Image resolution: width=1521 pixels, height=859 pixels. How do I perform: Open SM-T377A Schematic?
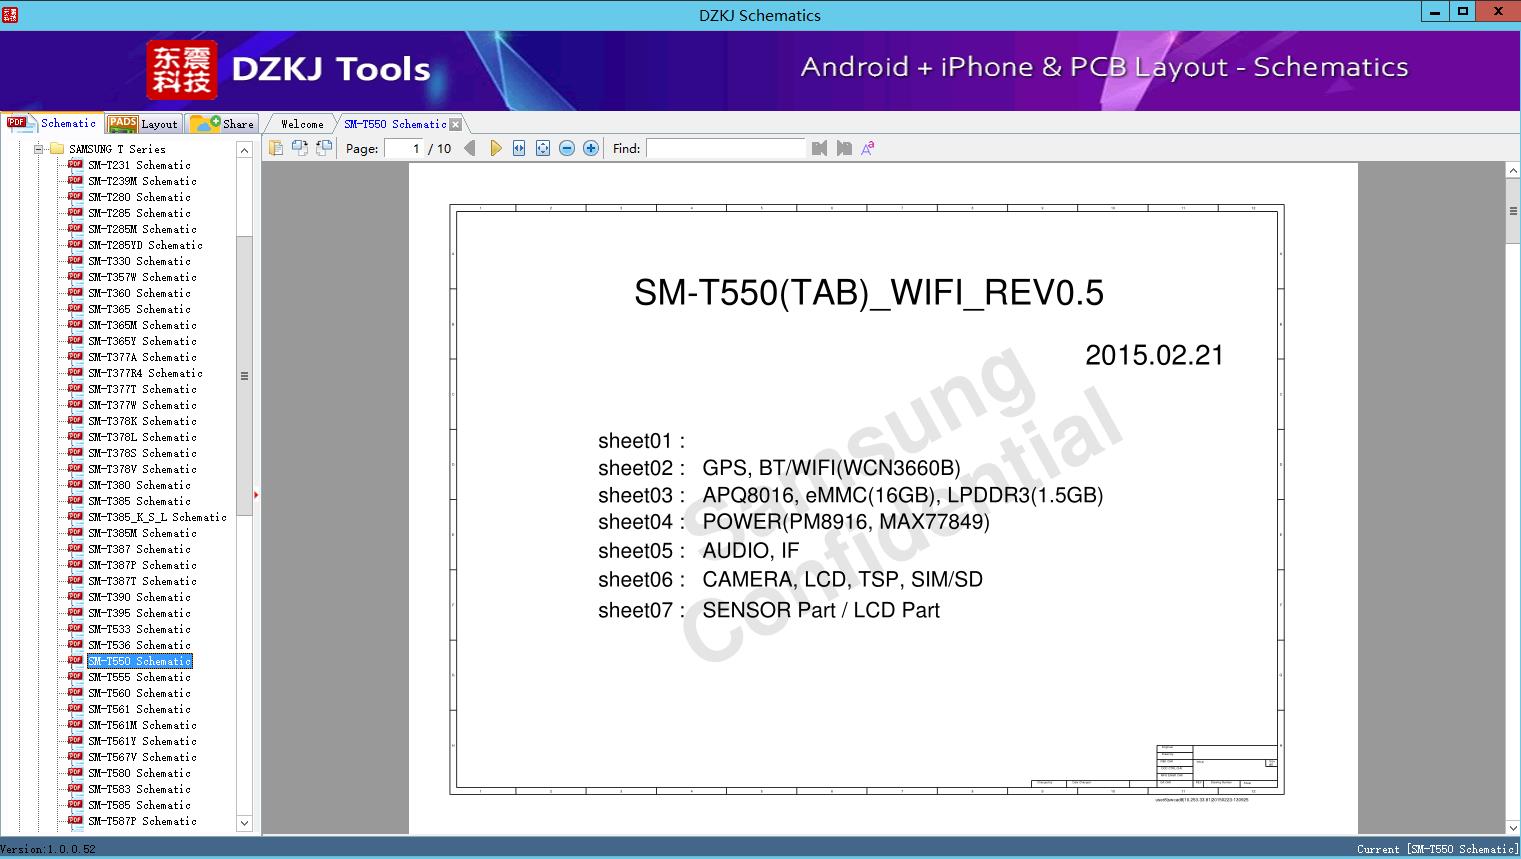[142, 357]
